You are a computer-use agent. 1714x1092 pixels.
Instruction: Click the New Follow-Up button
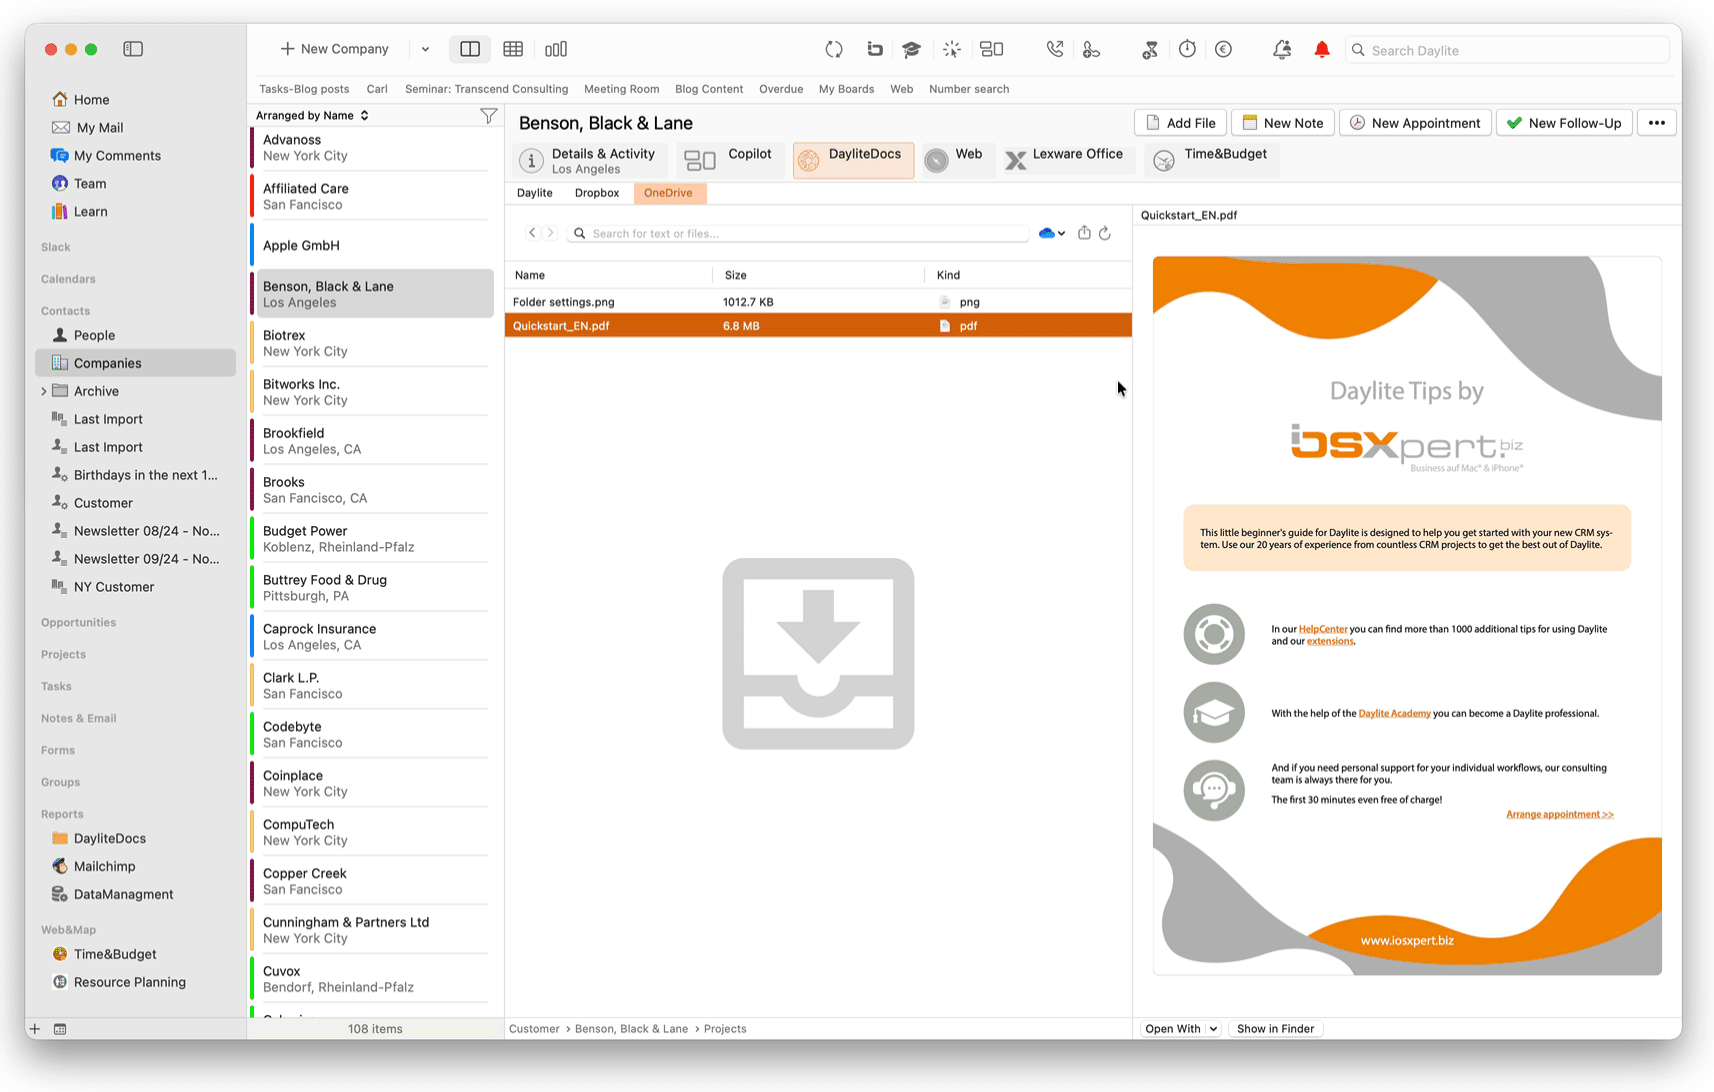click(x=1565, y=123)
